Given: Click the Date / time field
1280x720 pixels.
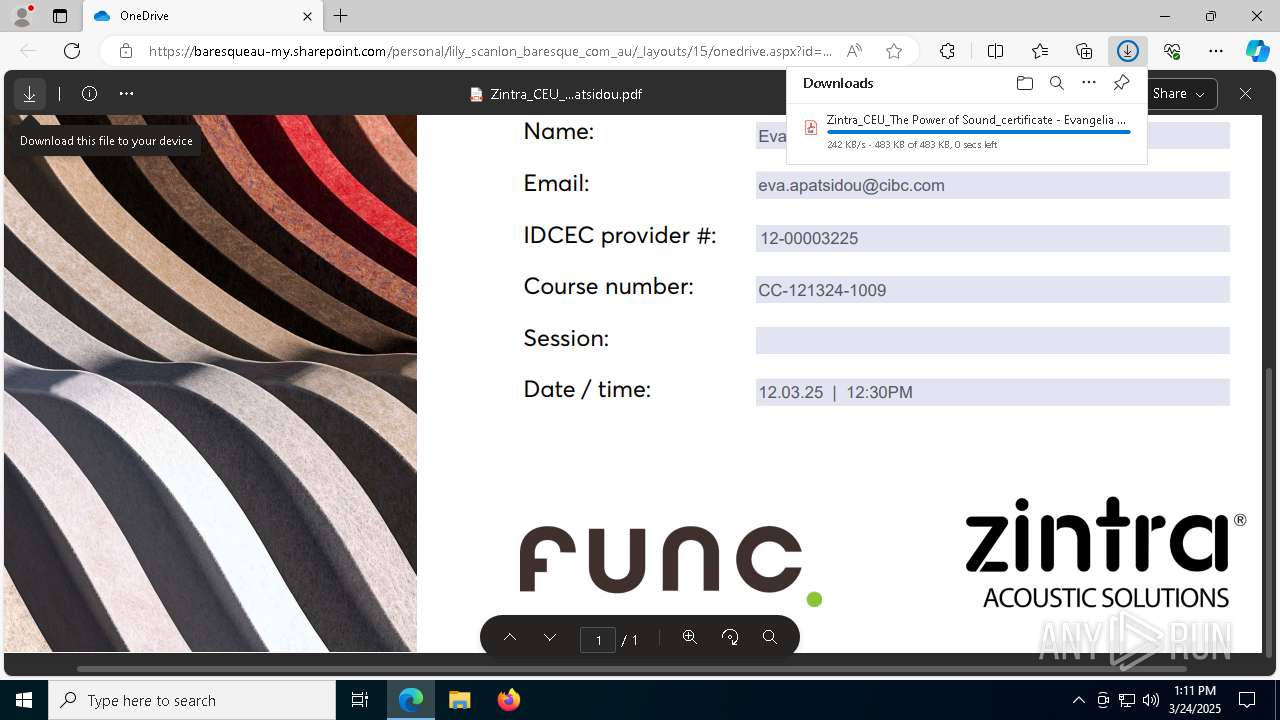Looking at the screenshot, I should pos(992,392).
